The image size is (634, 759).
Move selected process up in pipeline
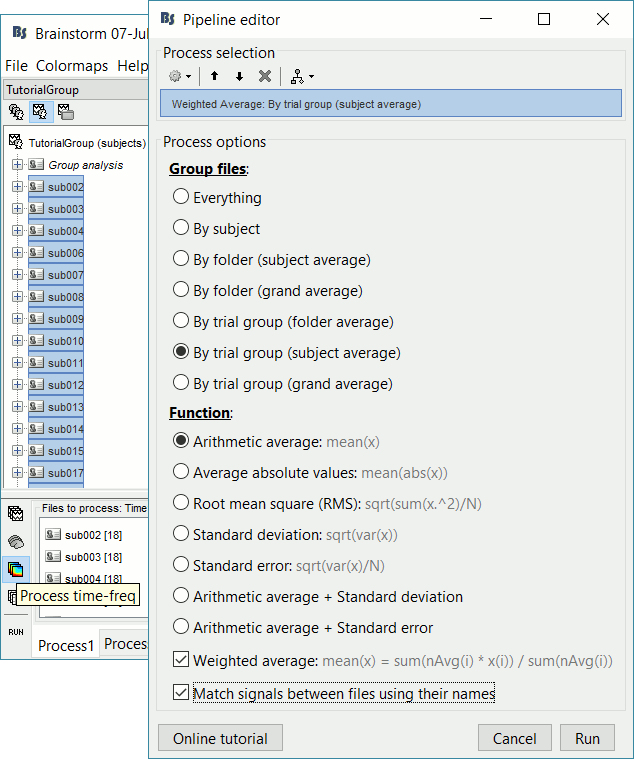point(214,76)
